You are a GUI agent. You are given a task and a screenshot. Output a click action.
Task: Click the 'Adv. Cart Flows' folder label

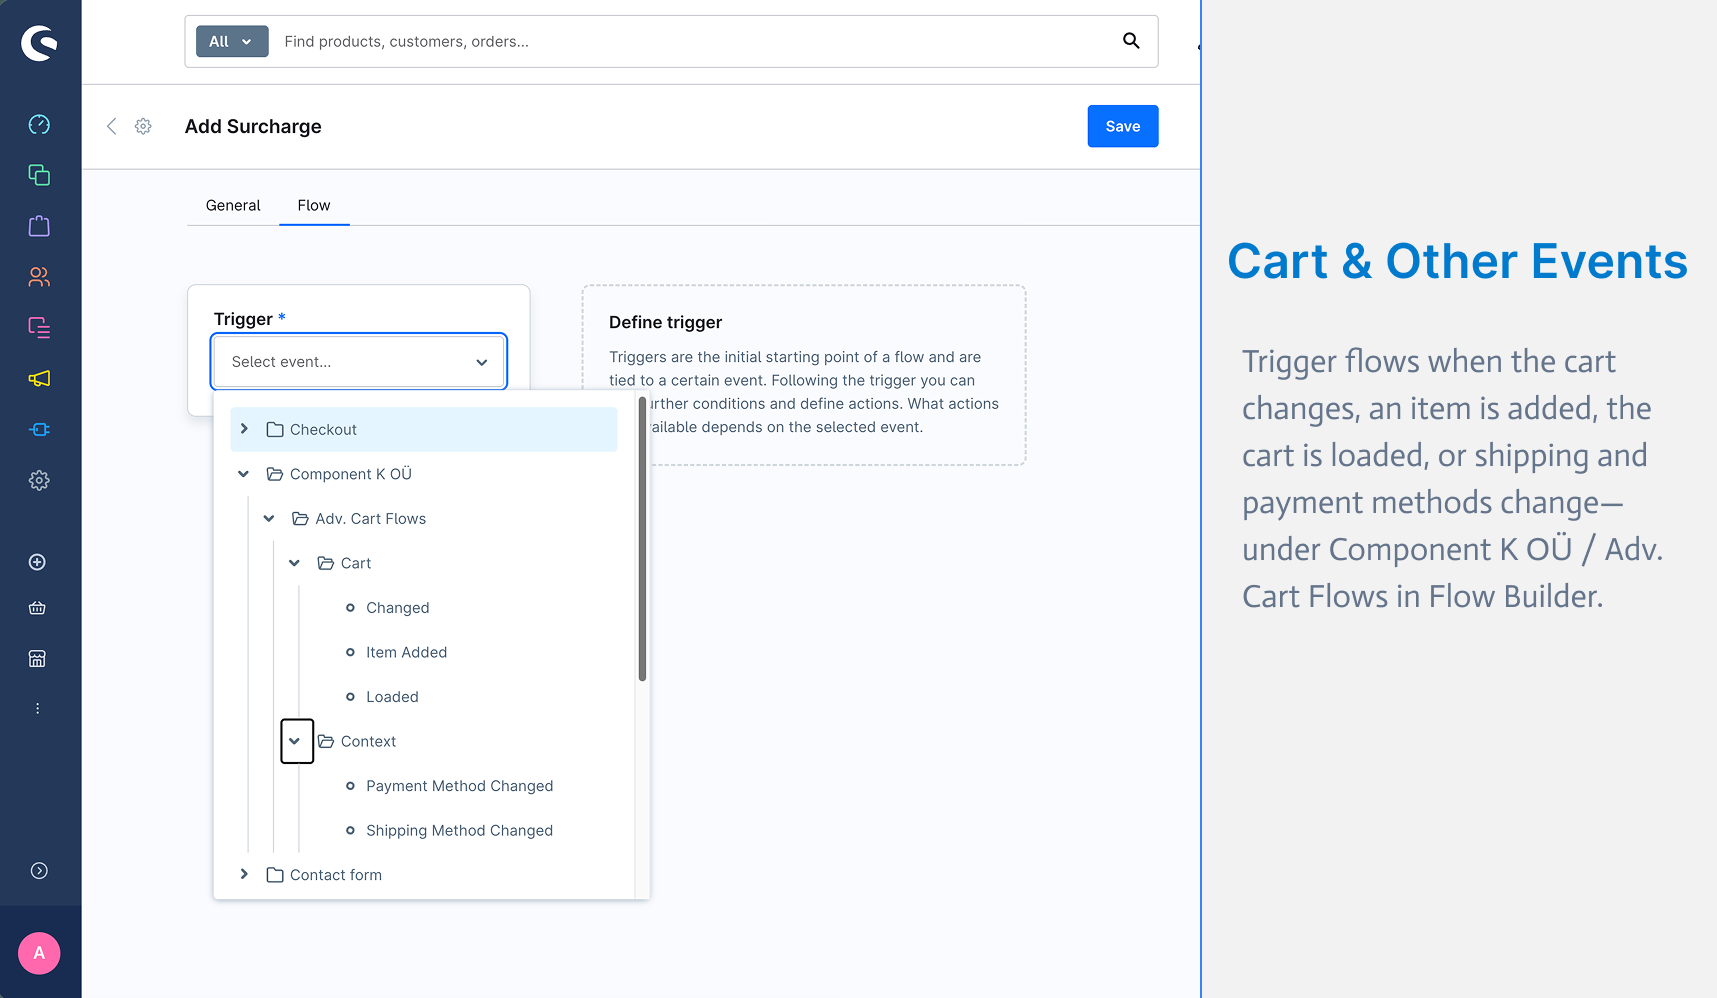pos(371,518)
